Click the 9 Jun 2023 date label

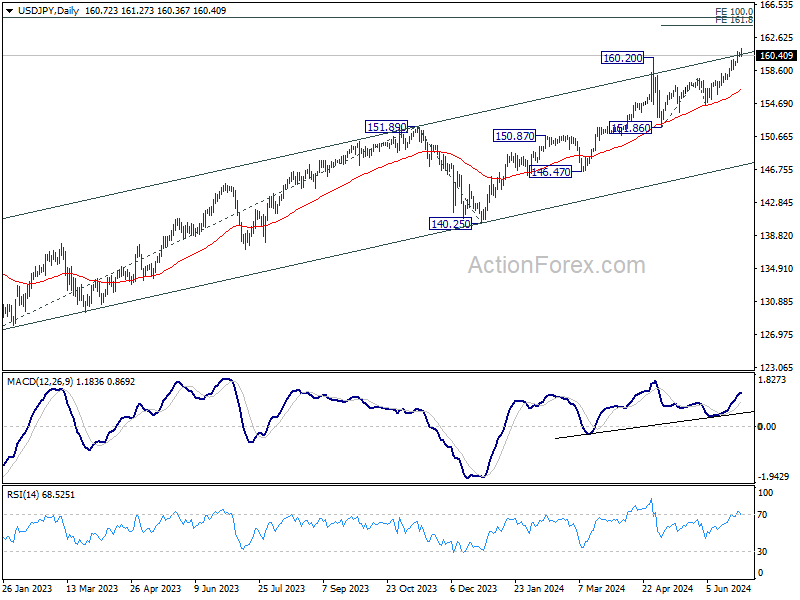pyautogui.click(x=217, y=588)
